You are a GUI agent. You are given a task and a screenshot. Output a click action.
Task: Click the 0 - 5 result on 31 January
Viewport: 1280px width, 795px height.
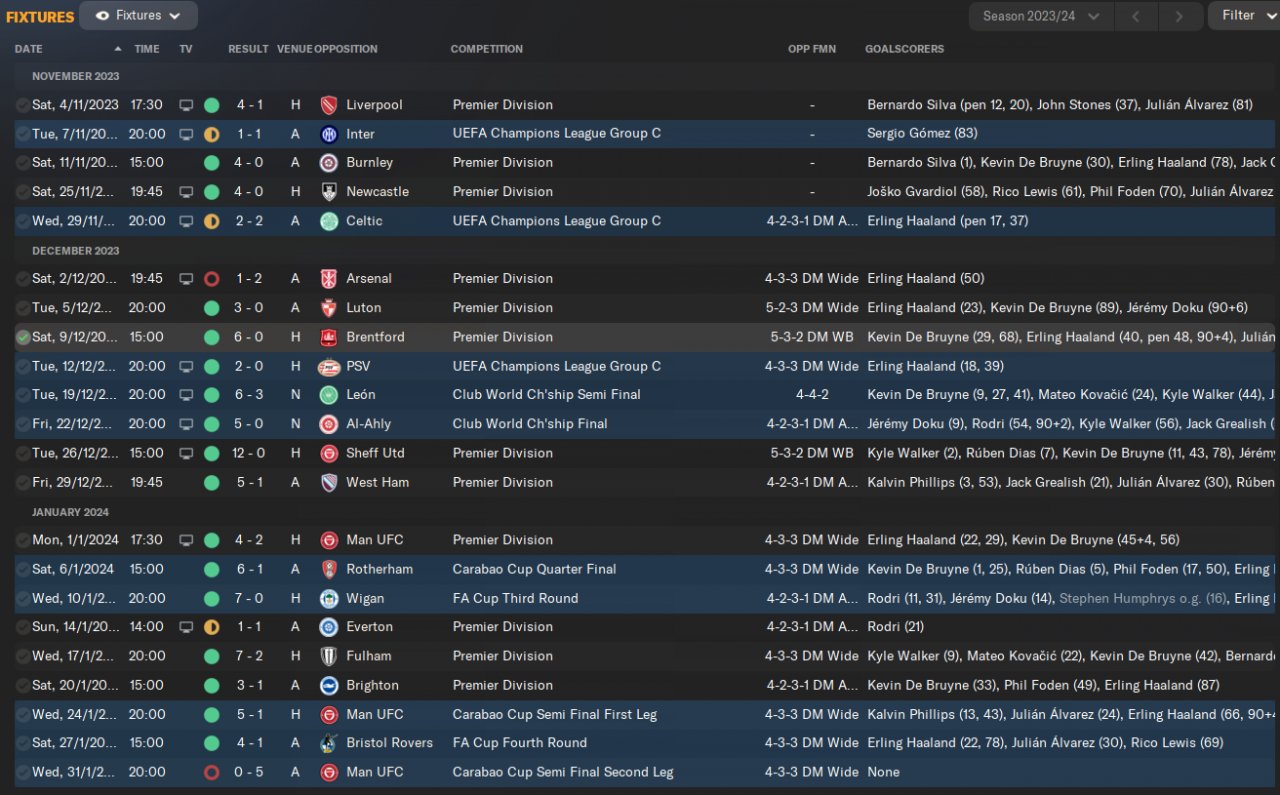(250, 772)
